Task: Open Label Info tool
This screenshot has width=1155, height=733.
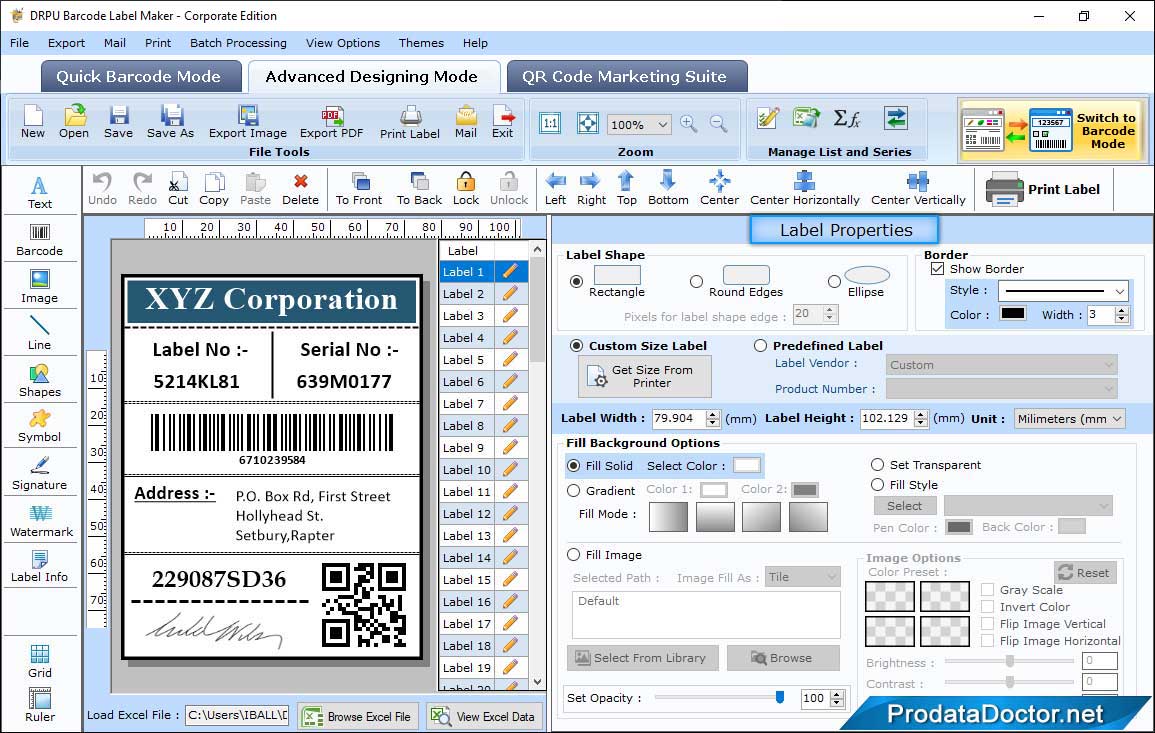Action: click(x=40, y=567)
